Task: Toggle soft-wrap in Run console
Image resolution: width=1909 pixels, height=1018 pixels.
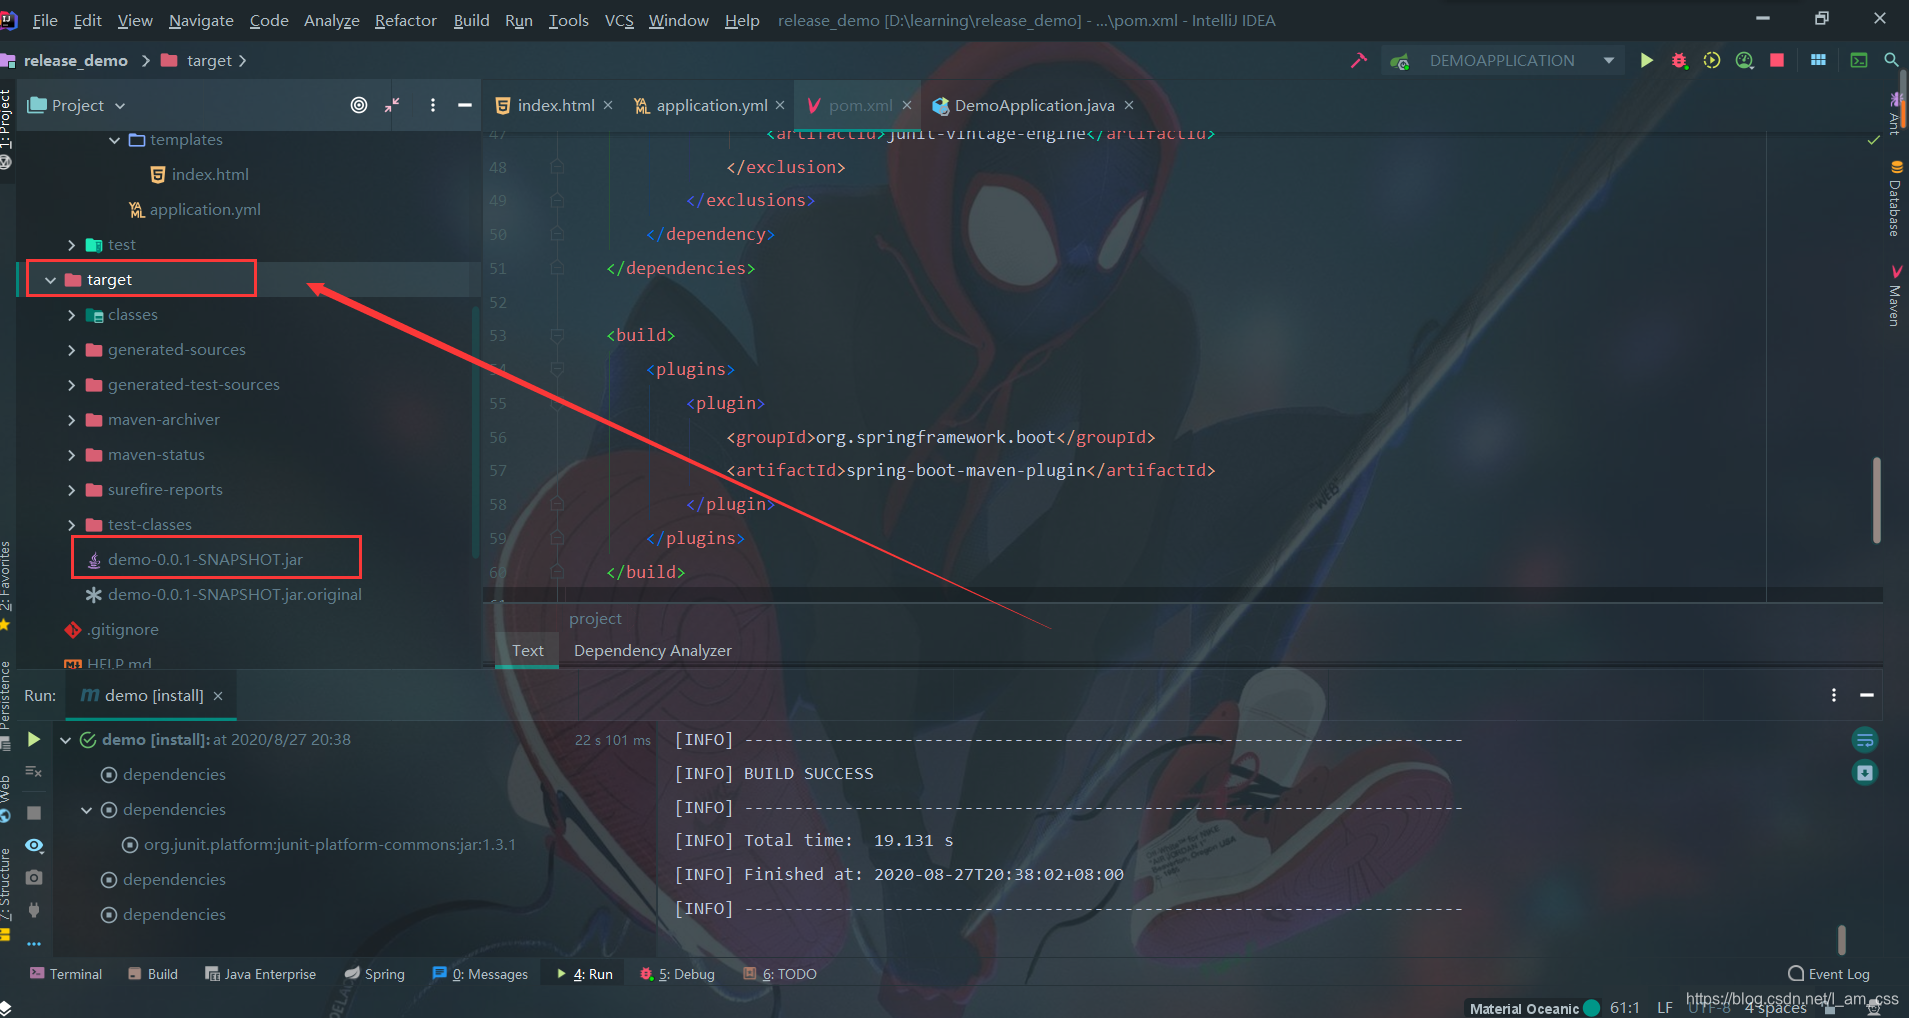Action: click(x=1864, y=740)
